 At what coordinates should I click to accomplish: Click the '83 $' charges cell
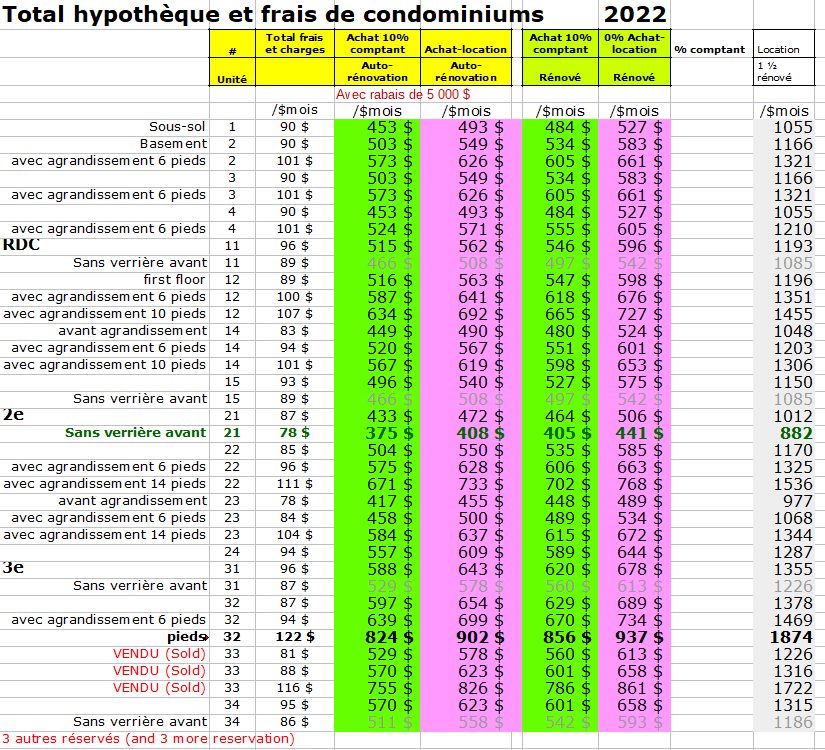tap(295, 331)
